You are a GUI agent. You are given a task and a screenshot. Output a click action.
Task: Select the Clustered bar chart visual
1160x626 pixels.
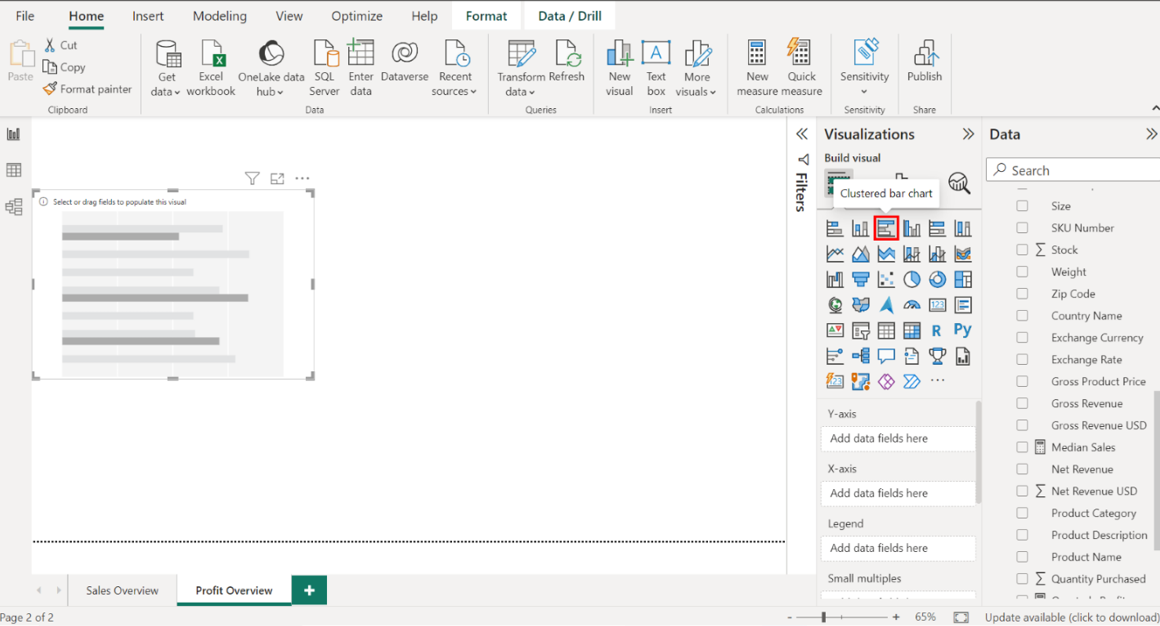coord(886,229)
